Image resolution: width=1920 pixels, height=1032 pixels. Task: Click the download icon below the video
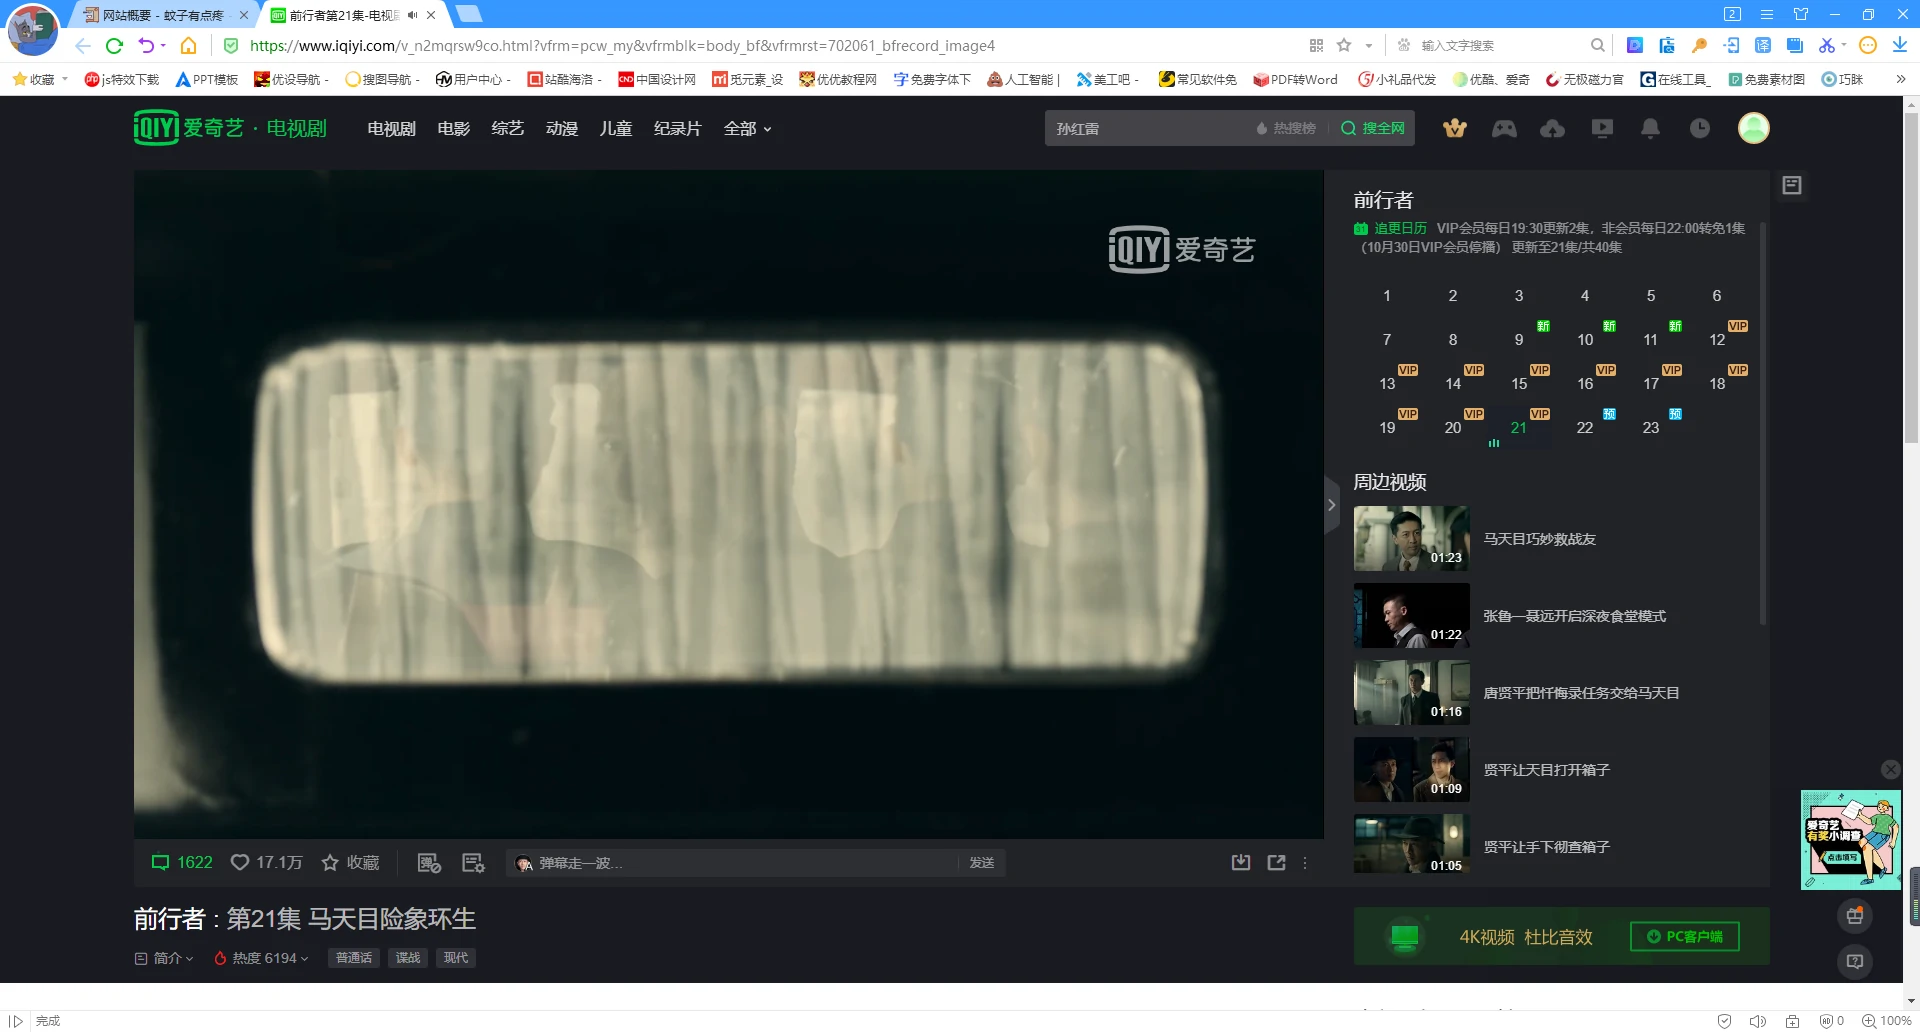coord(1240,862)
